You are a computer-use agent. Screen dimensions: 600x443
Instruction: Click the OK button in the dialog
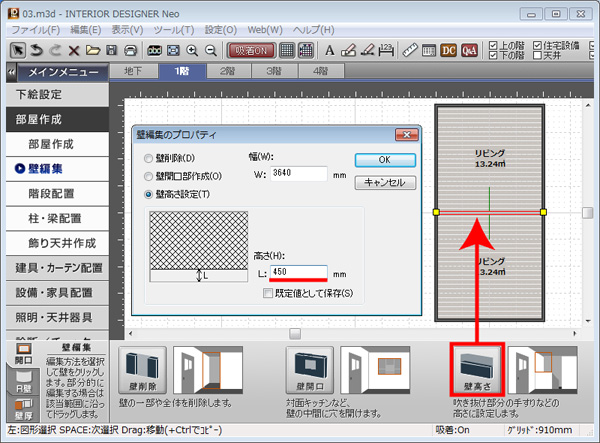pos(383,159)
